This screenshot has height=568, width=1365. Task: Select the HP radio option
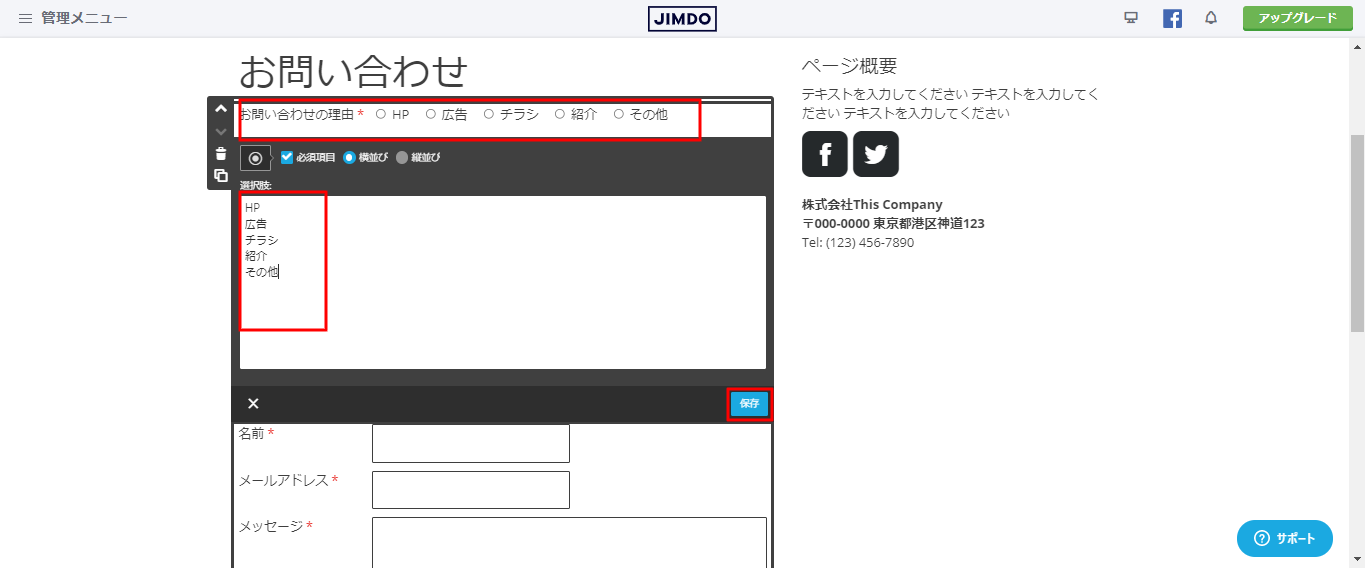pyautogui.click(x=381, y=114)
